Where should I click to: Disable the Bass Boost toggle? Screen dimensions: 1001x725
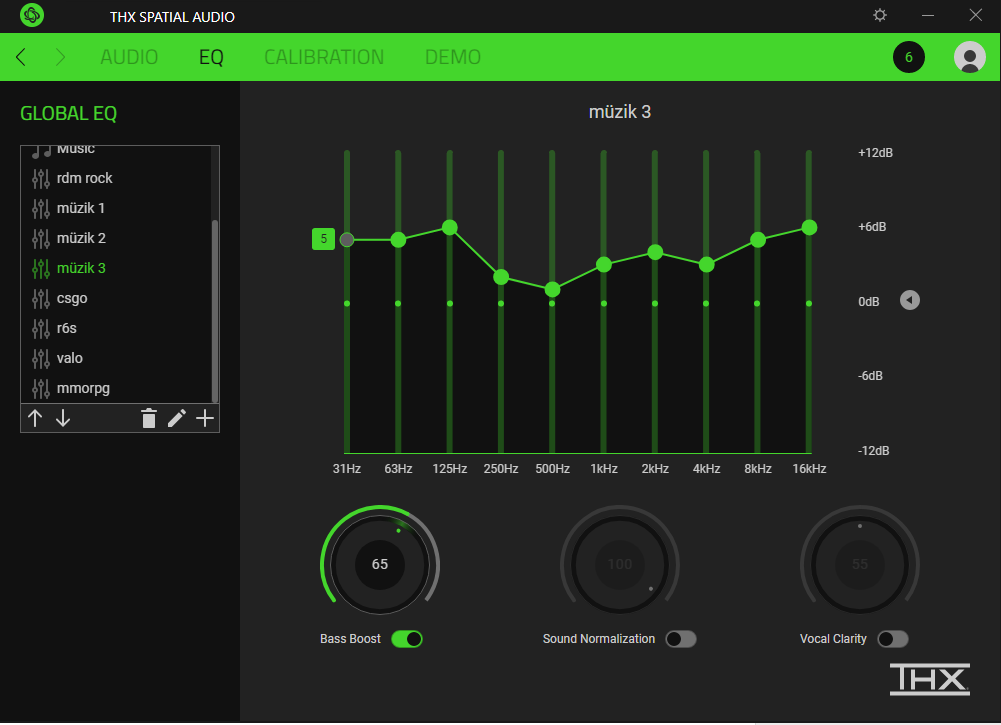click(407, 639)
